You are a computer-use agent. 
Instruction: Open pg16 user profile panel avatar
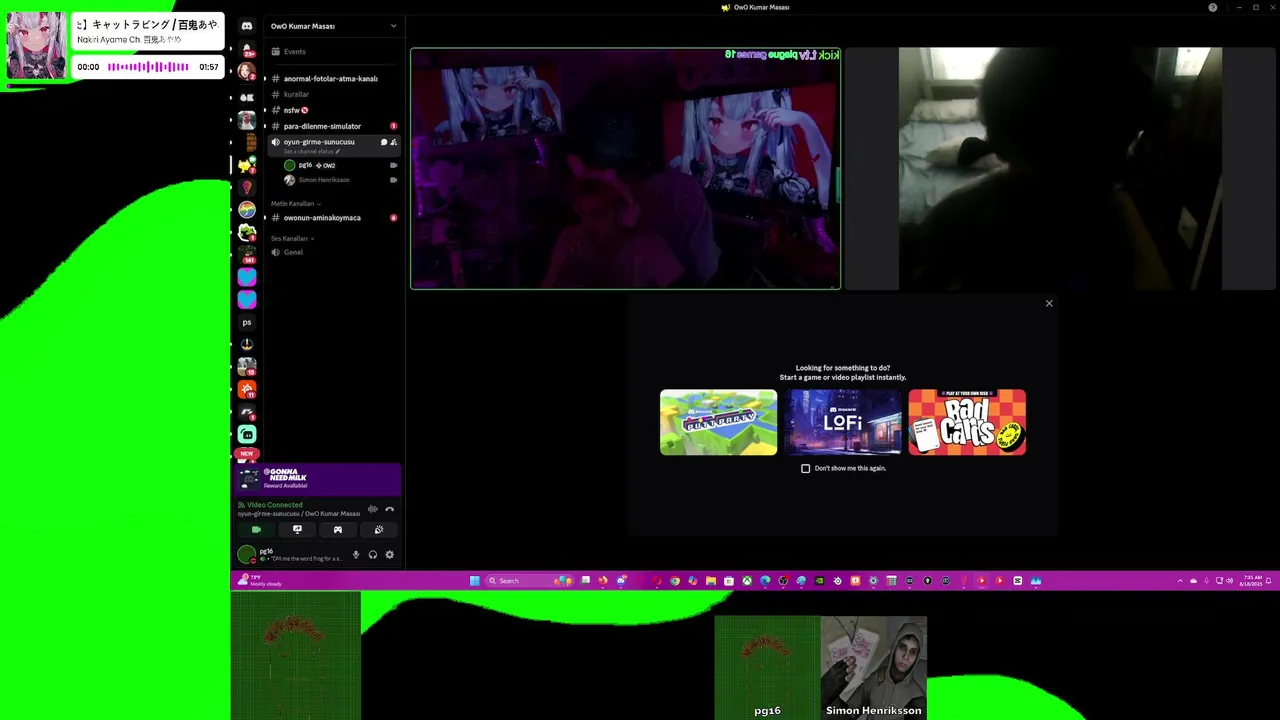click(x=247, y=555)
